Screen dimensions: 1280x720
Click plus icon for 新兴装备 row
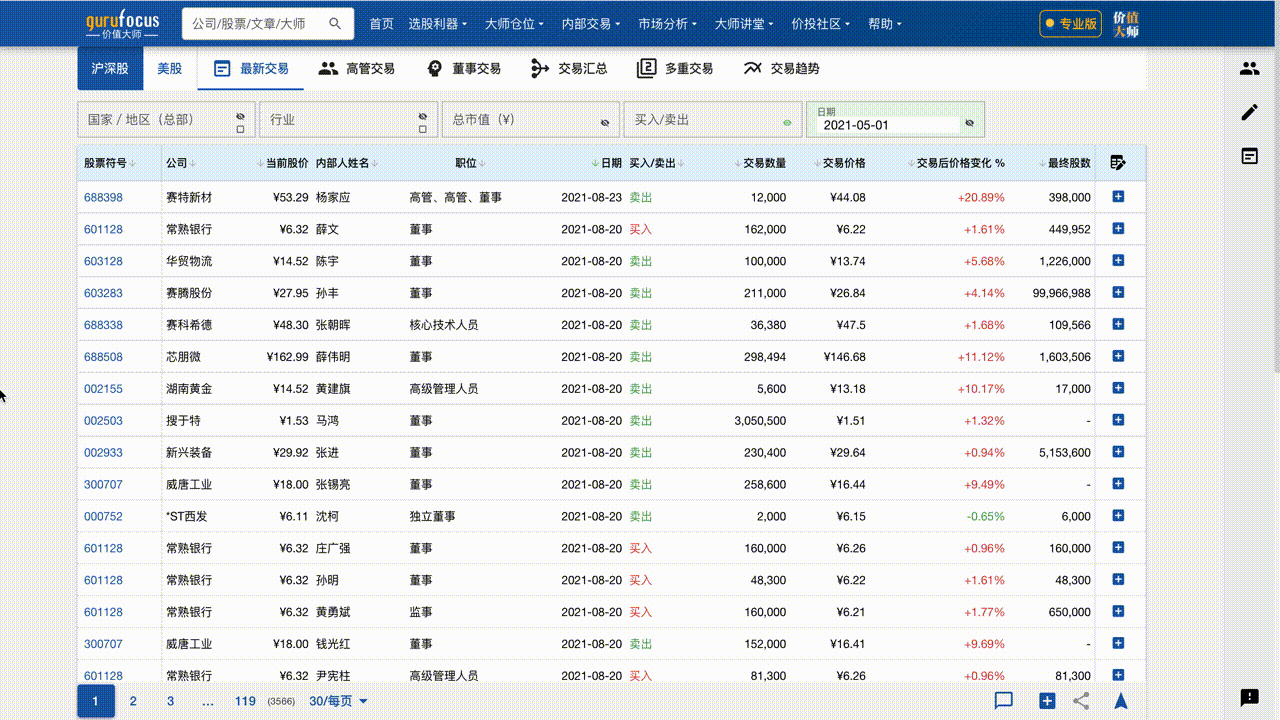(x=1118, y=452)
